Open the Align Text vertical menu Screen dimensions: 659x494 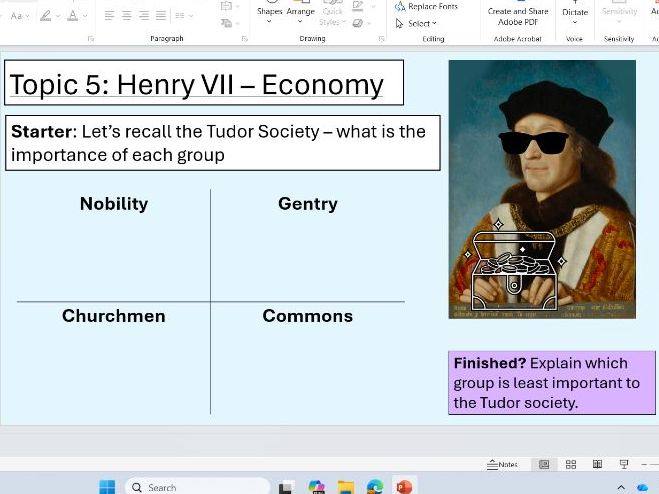(x=230, y=6)
